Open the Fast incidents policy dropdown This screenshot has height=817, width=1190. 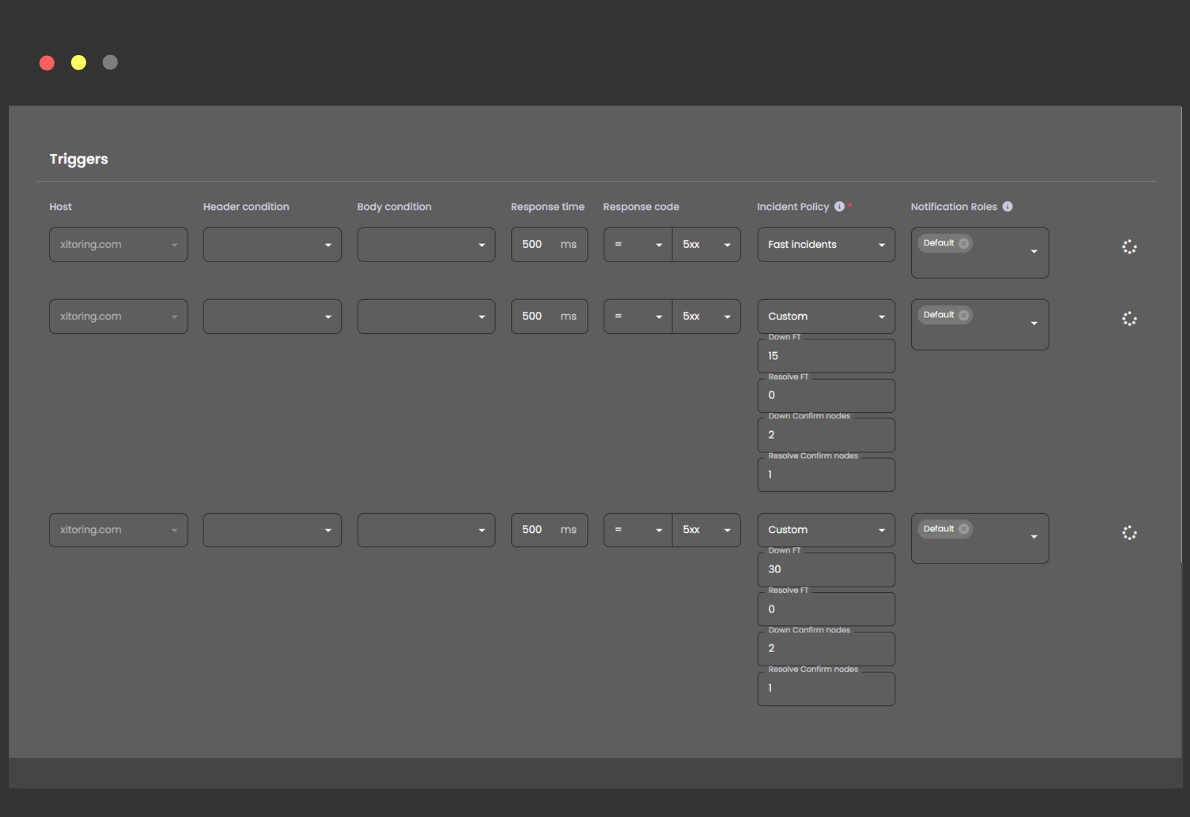(826, 244)
